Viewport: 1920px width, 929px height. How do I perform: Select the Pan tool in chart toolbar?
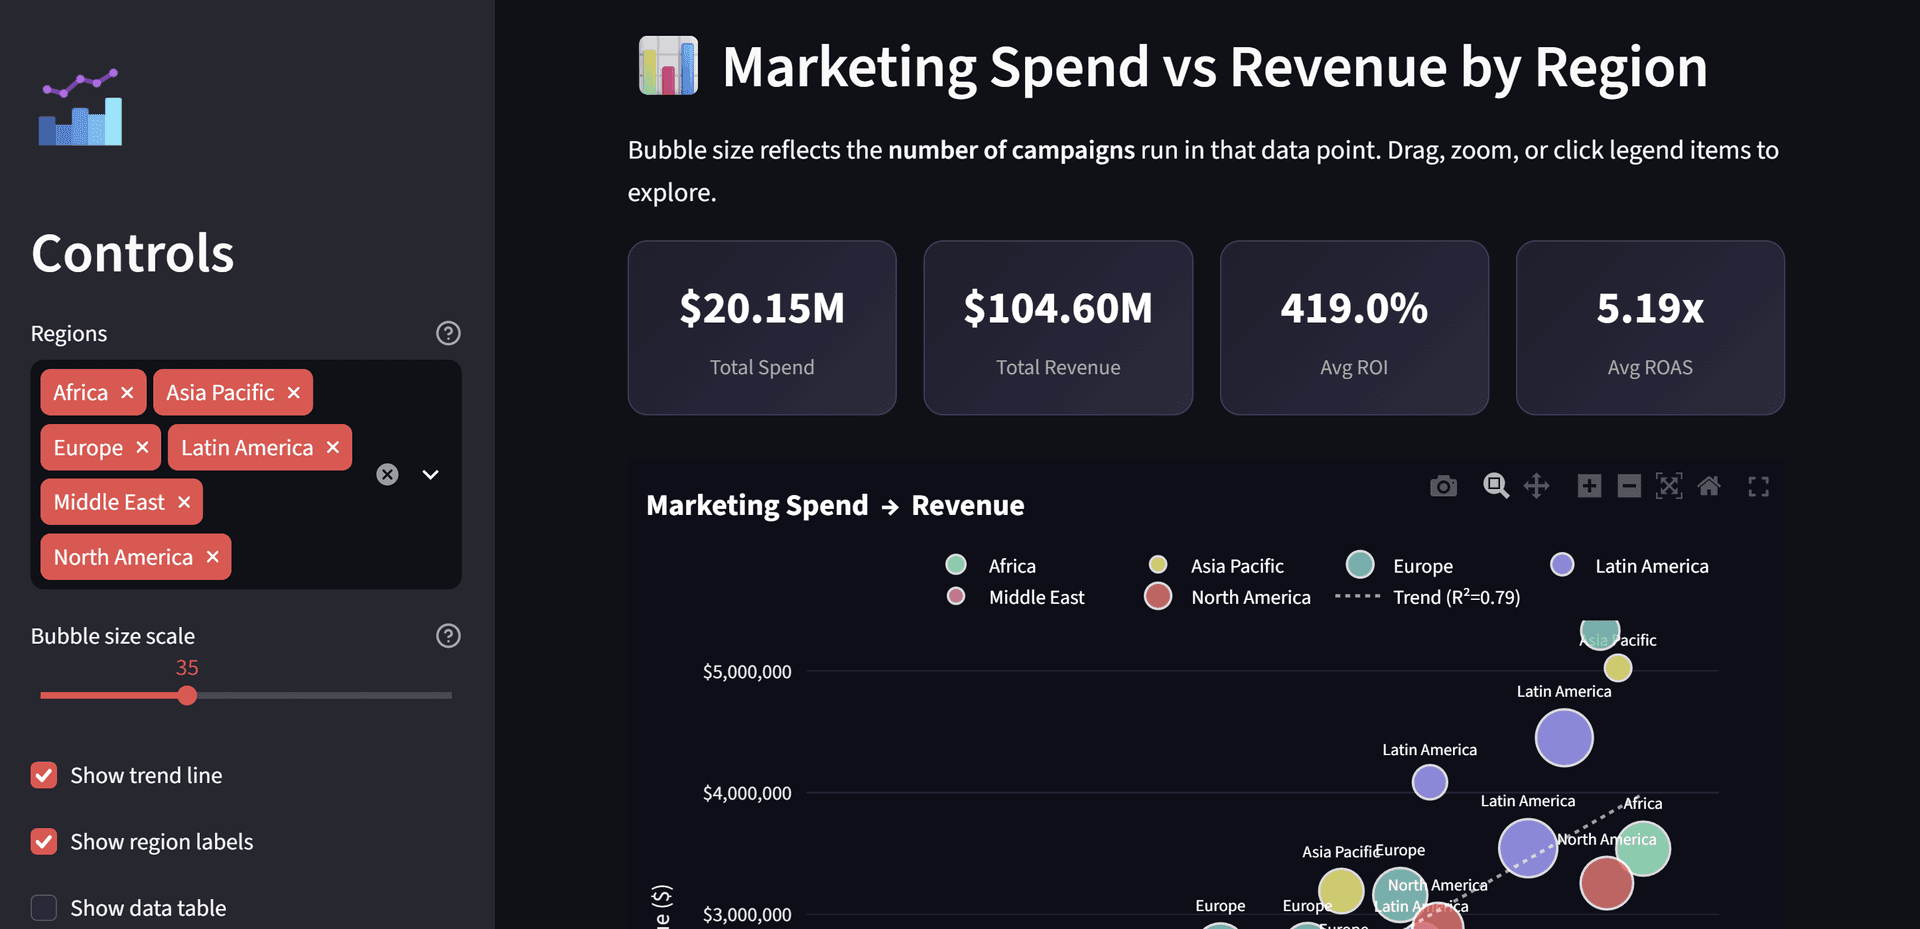point(1536,486)
